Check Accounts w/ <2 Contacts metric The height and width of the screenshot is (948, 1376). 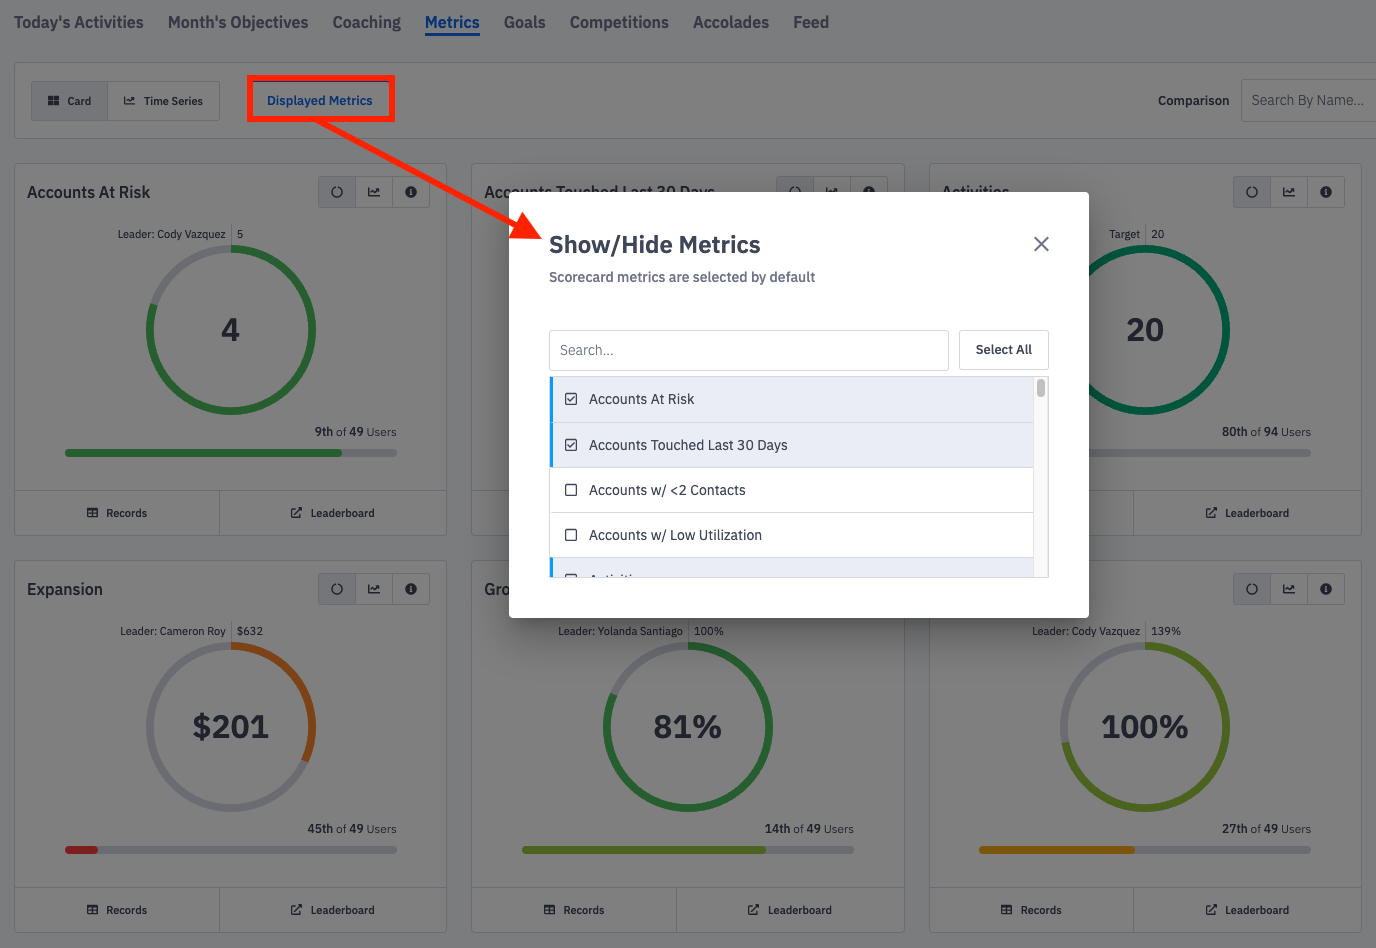pyautogui.click(x=571, y=490)
